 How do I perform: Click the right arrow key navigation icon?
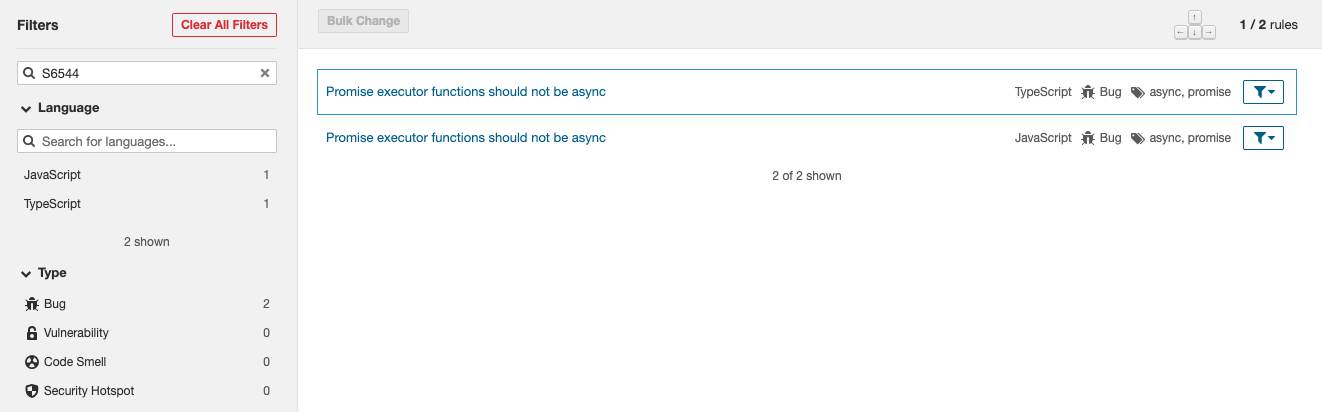(1209, 33)
